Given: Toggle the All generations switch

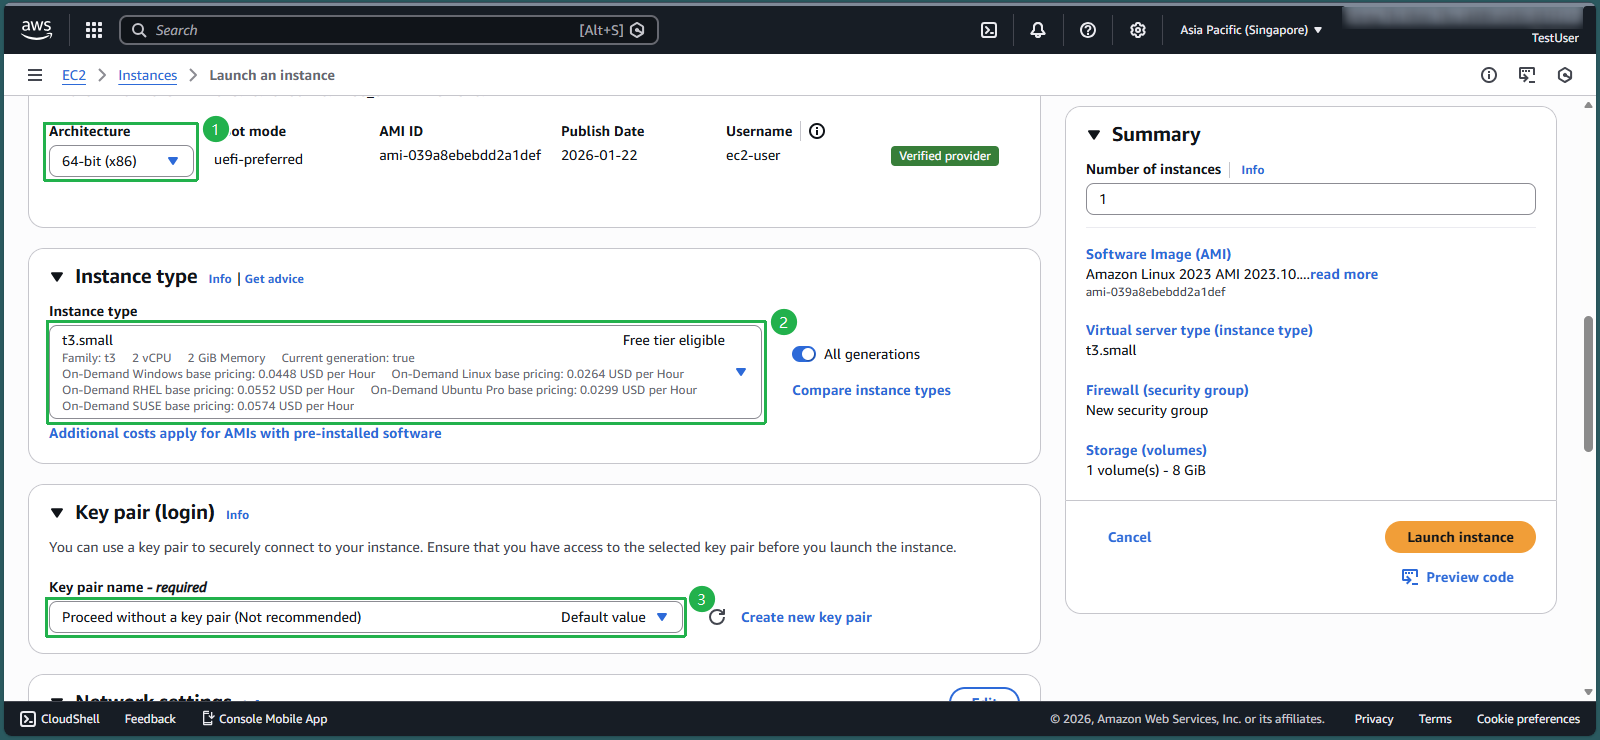Looking at the screenshot, I should (x=804, y=354).
